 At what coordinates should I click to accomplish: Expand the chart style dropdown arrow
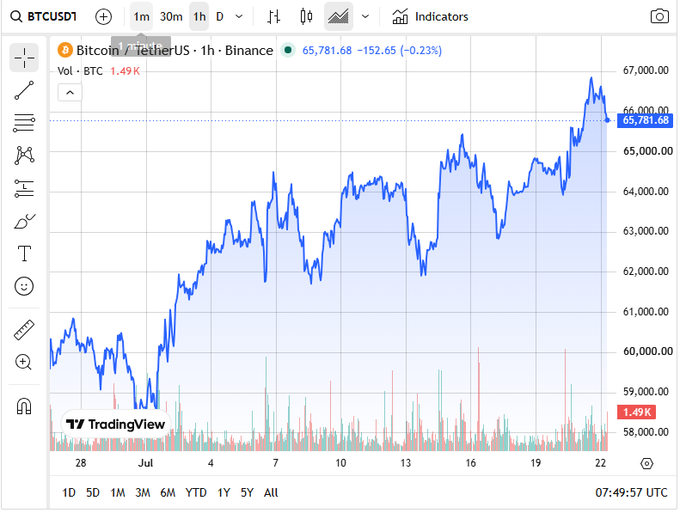pyautogui.click(x=365, y=17)
